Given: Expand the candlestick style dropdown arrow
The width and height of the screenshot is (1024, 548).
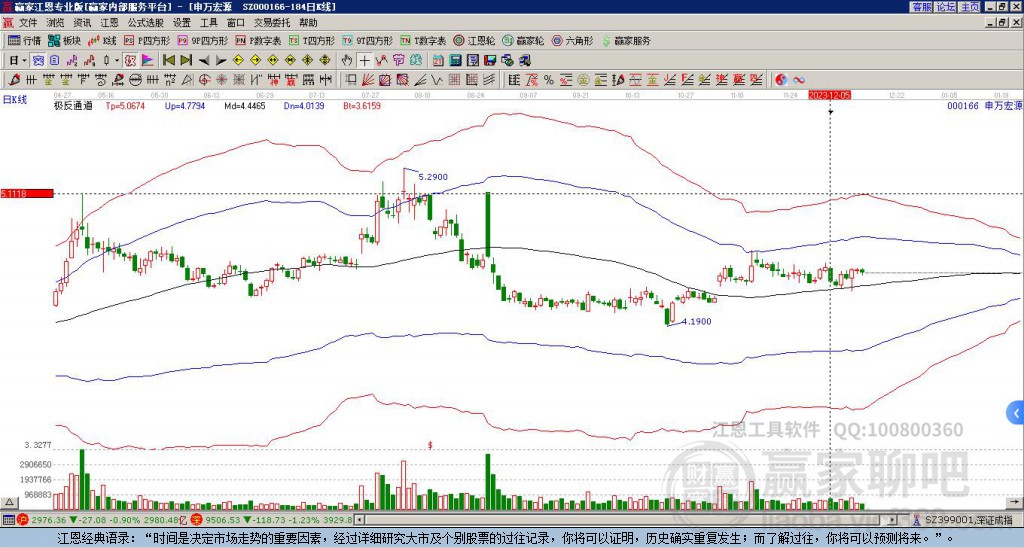Looking at the screenshot, I should pos(116,60).
